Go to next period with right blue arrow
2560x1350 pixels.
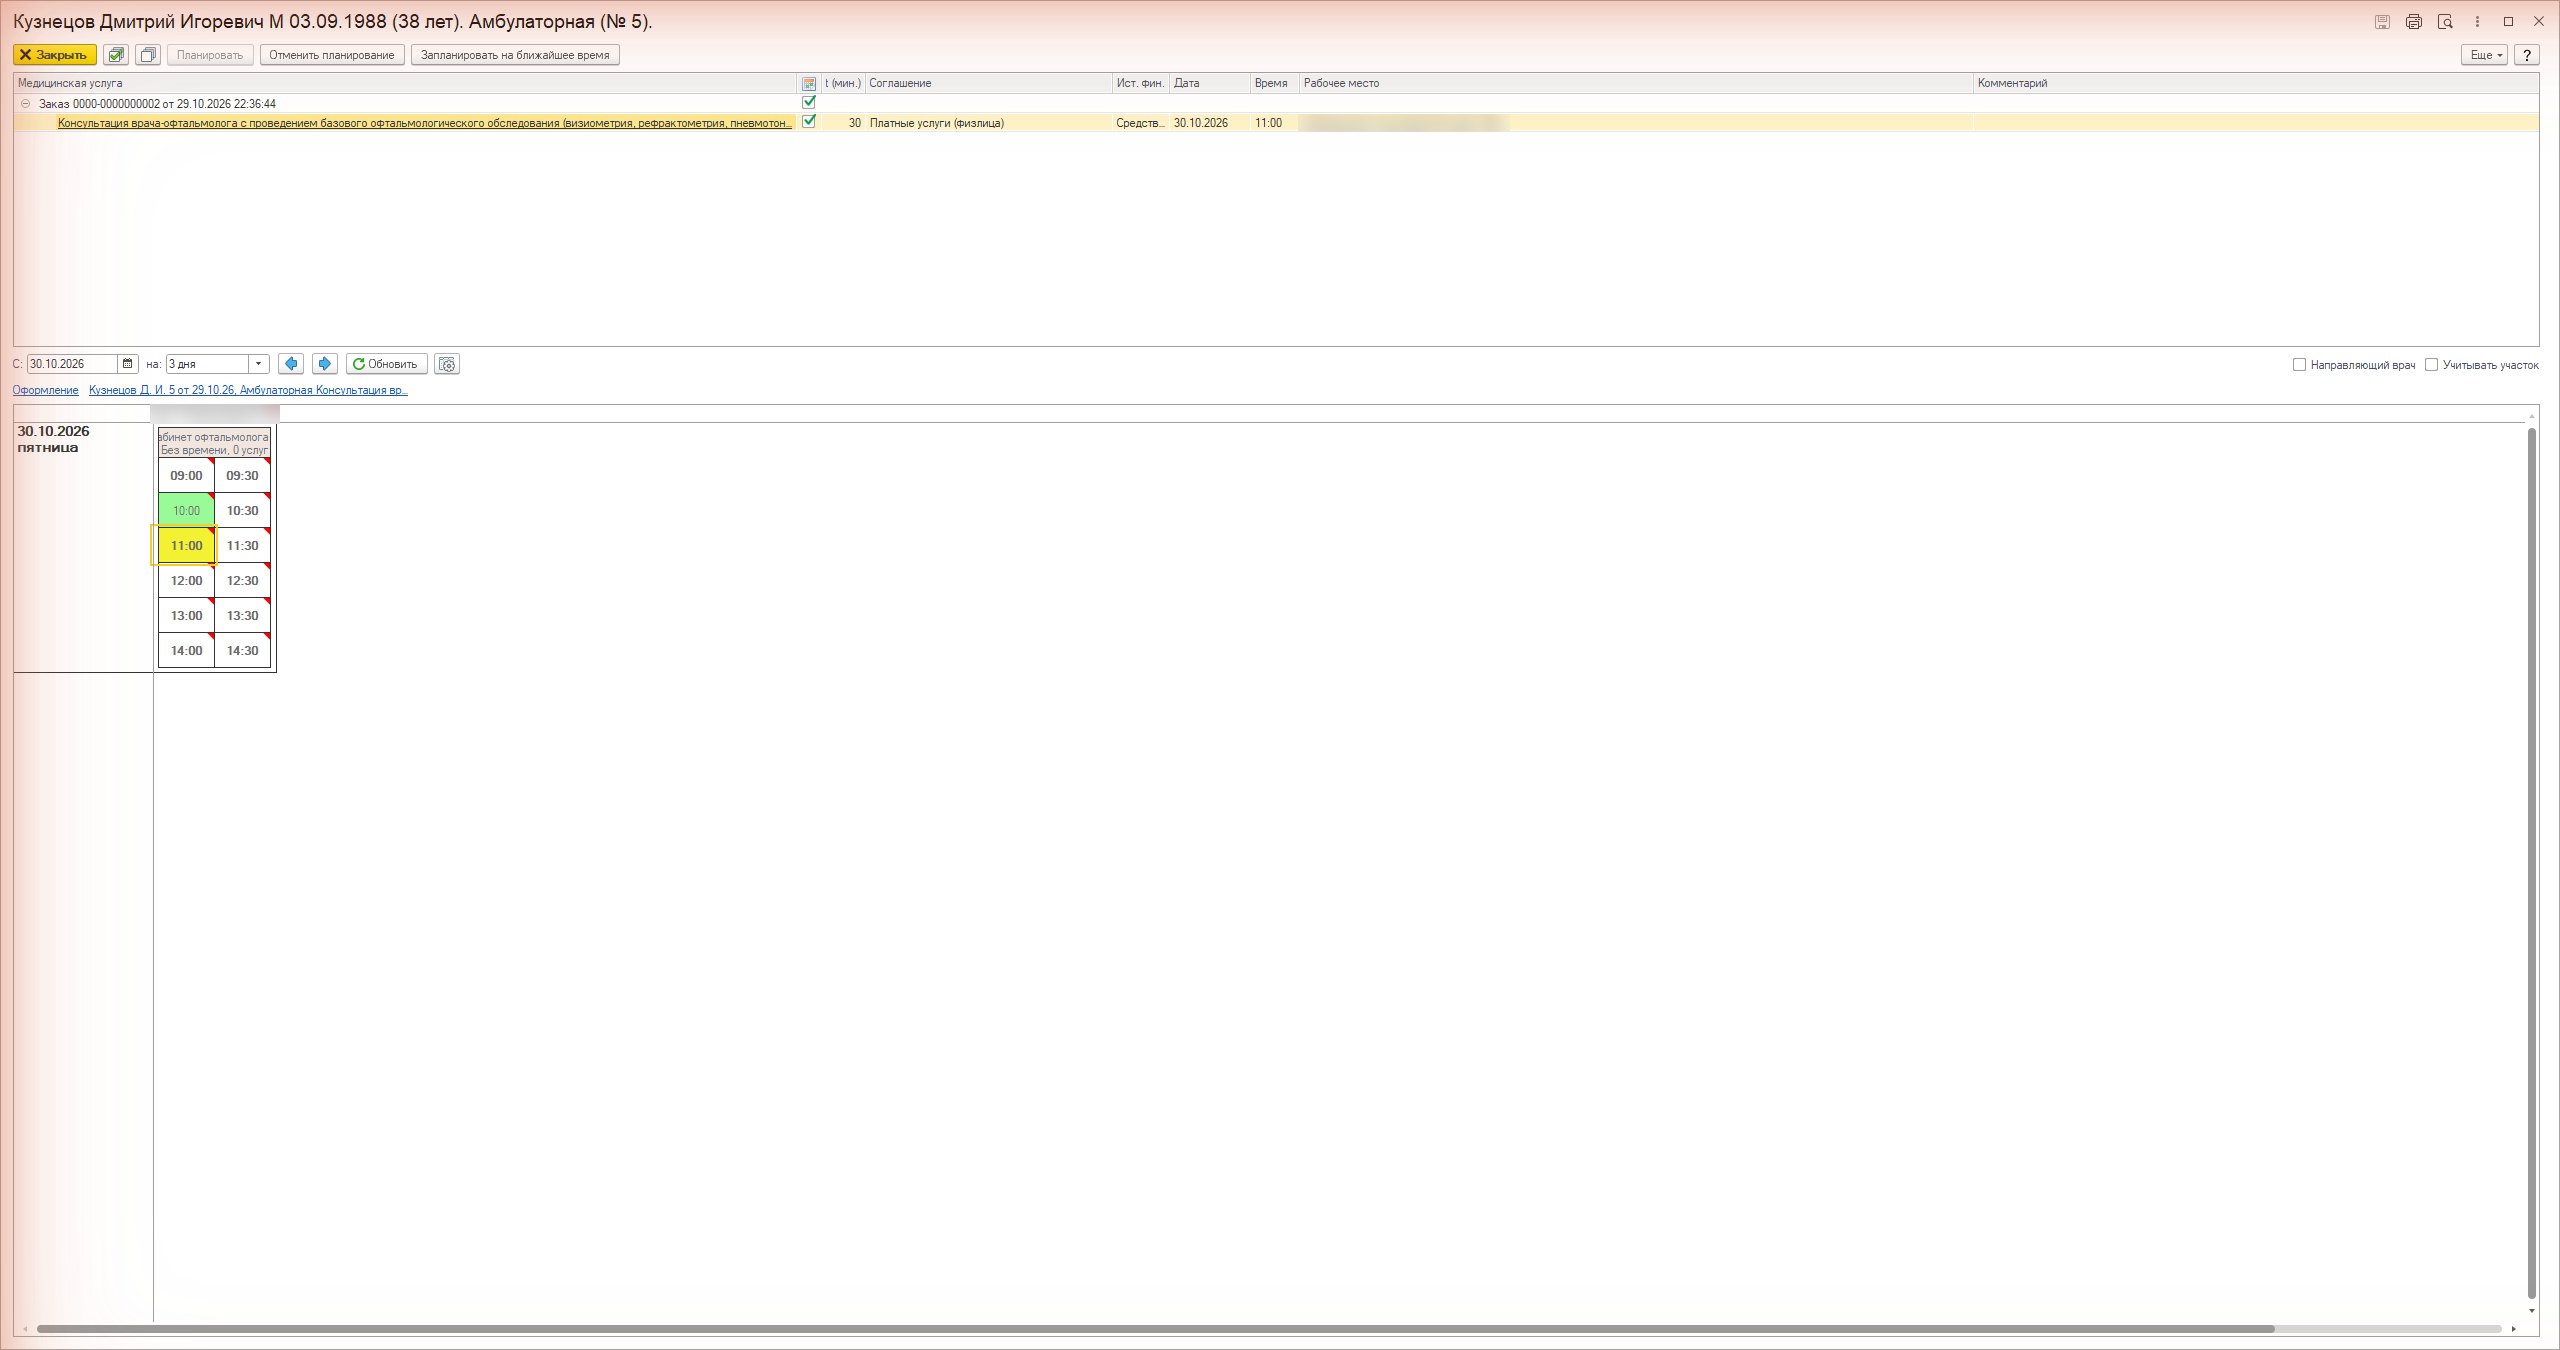(x=324, y=364)
